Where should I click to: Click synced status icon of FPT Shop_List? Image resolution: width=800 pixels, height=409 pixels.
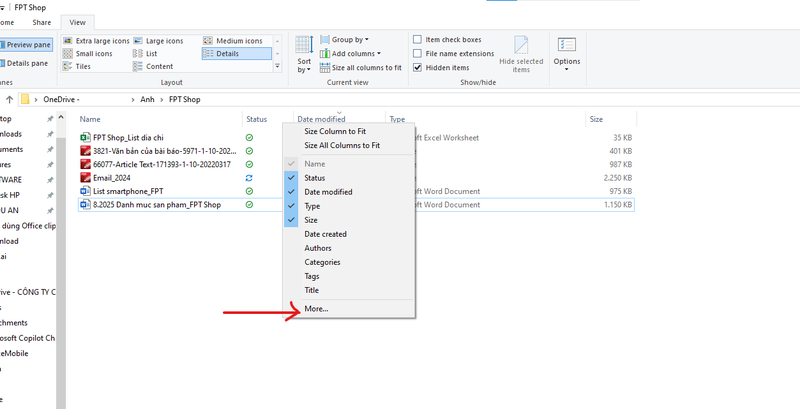(249, 138)
